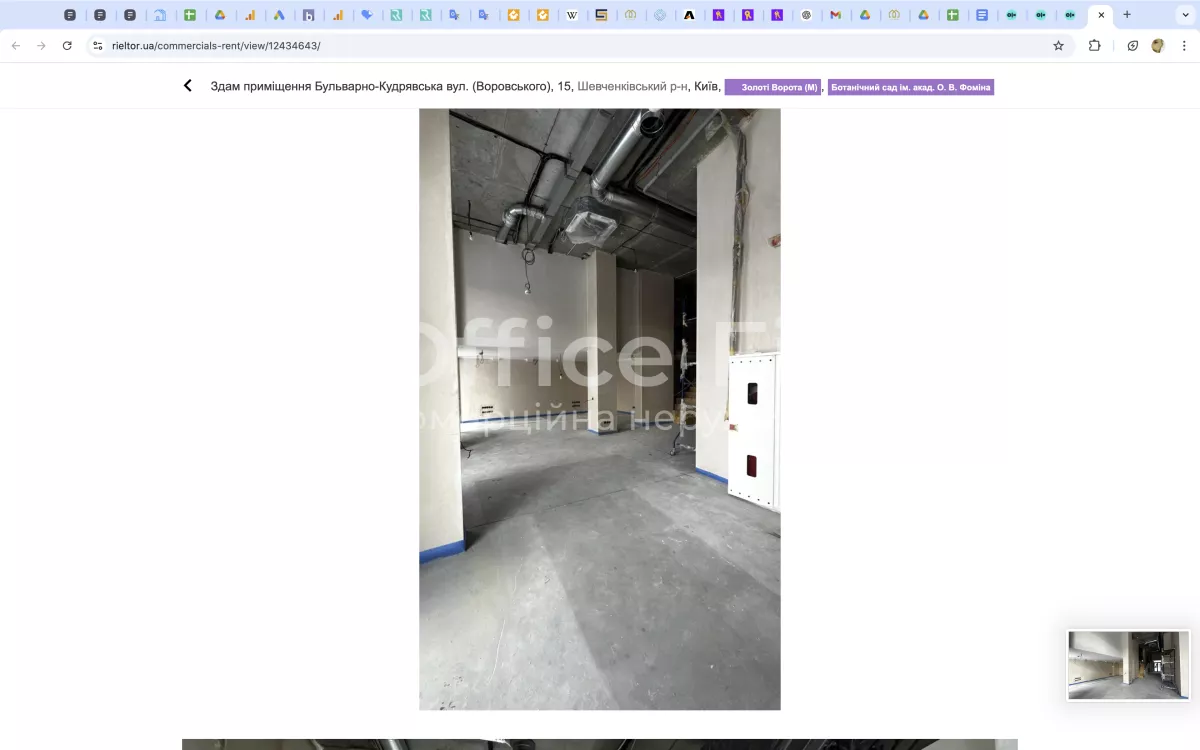Image resolution: width=1200 pixels, height=750 pixels.
Task: Click the site information icon in the address bar
Action: pyautogui.click(x=97, y=45)
